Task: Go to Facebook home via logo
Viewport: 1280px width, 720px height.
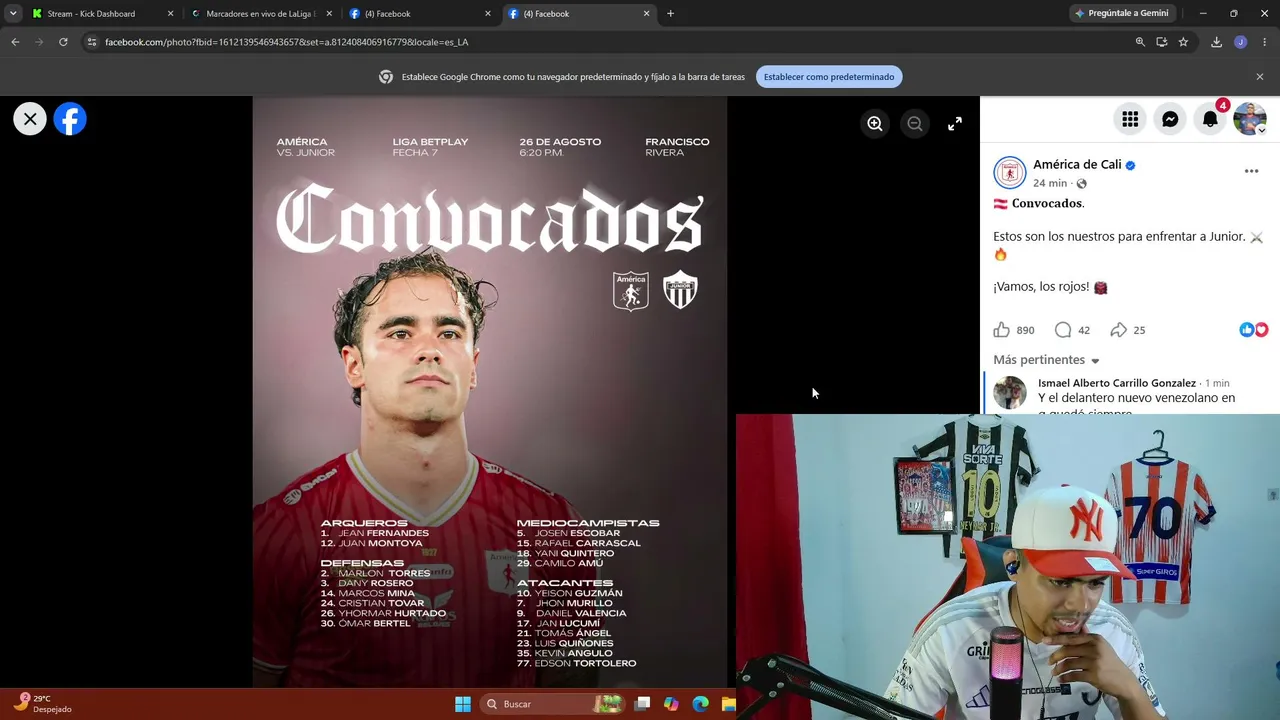Action: click(x=70, y=119)
